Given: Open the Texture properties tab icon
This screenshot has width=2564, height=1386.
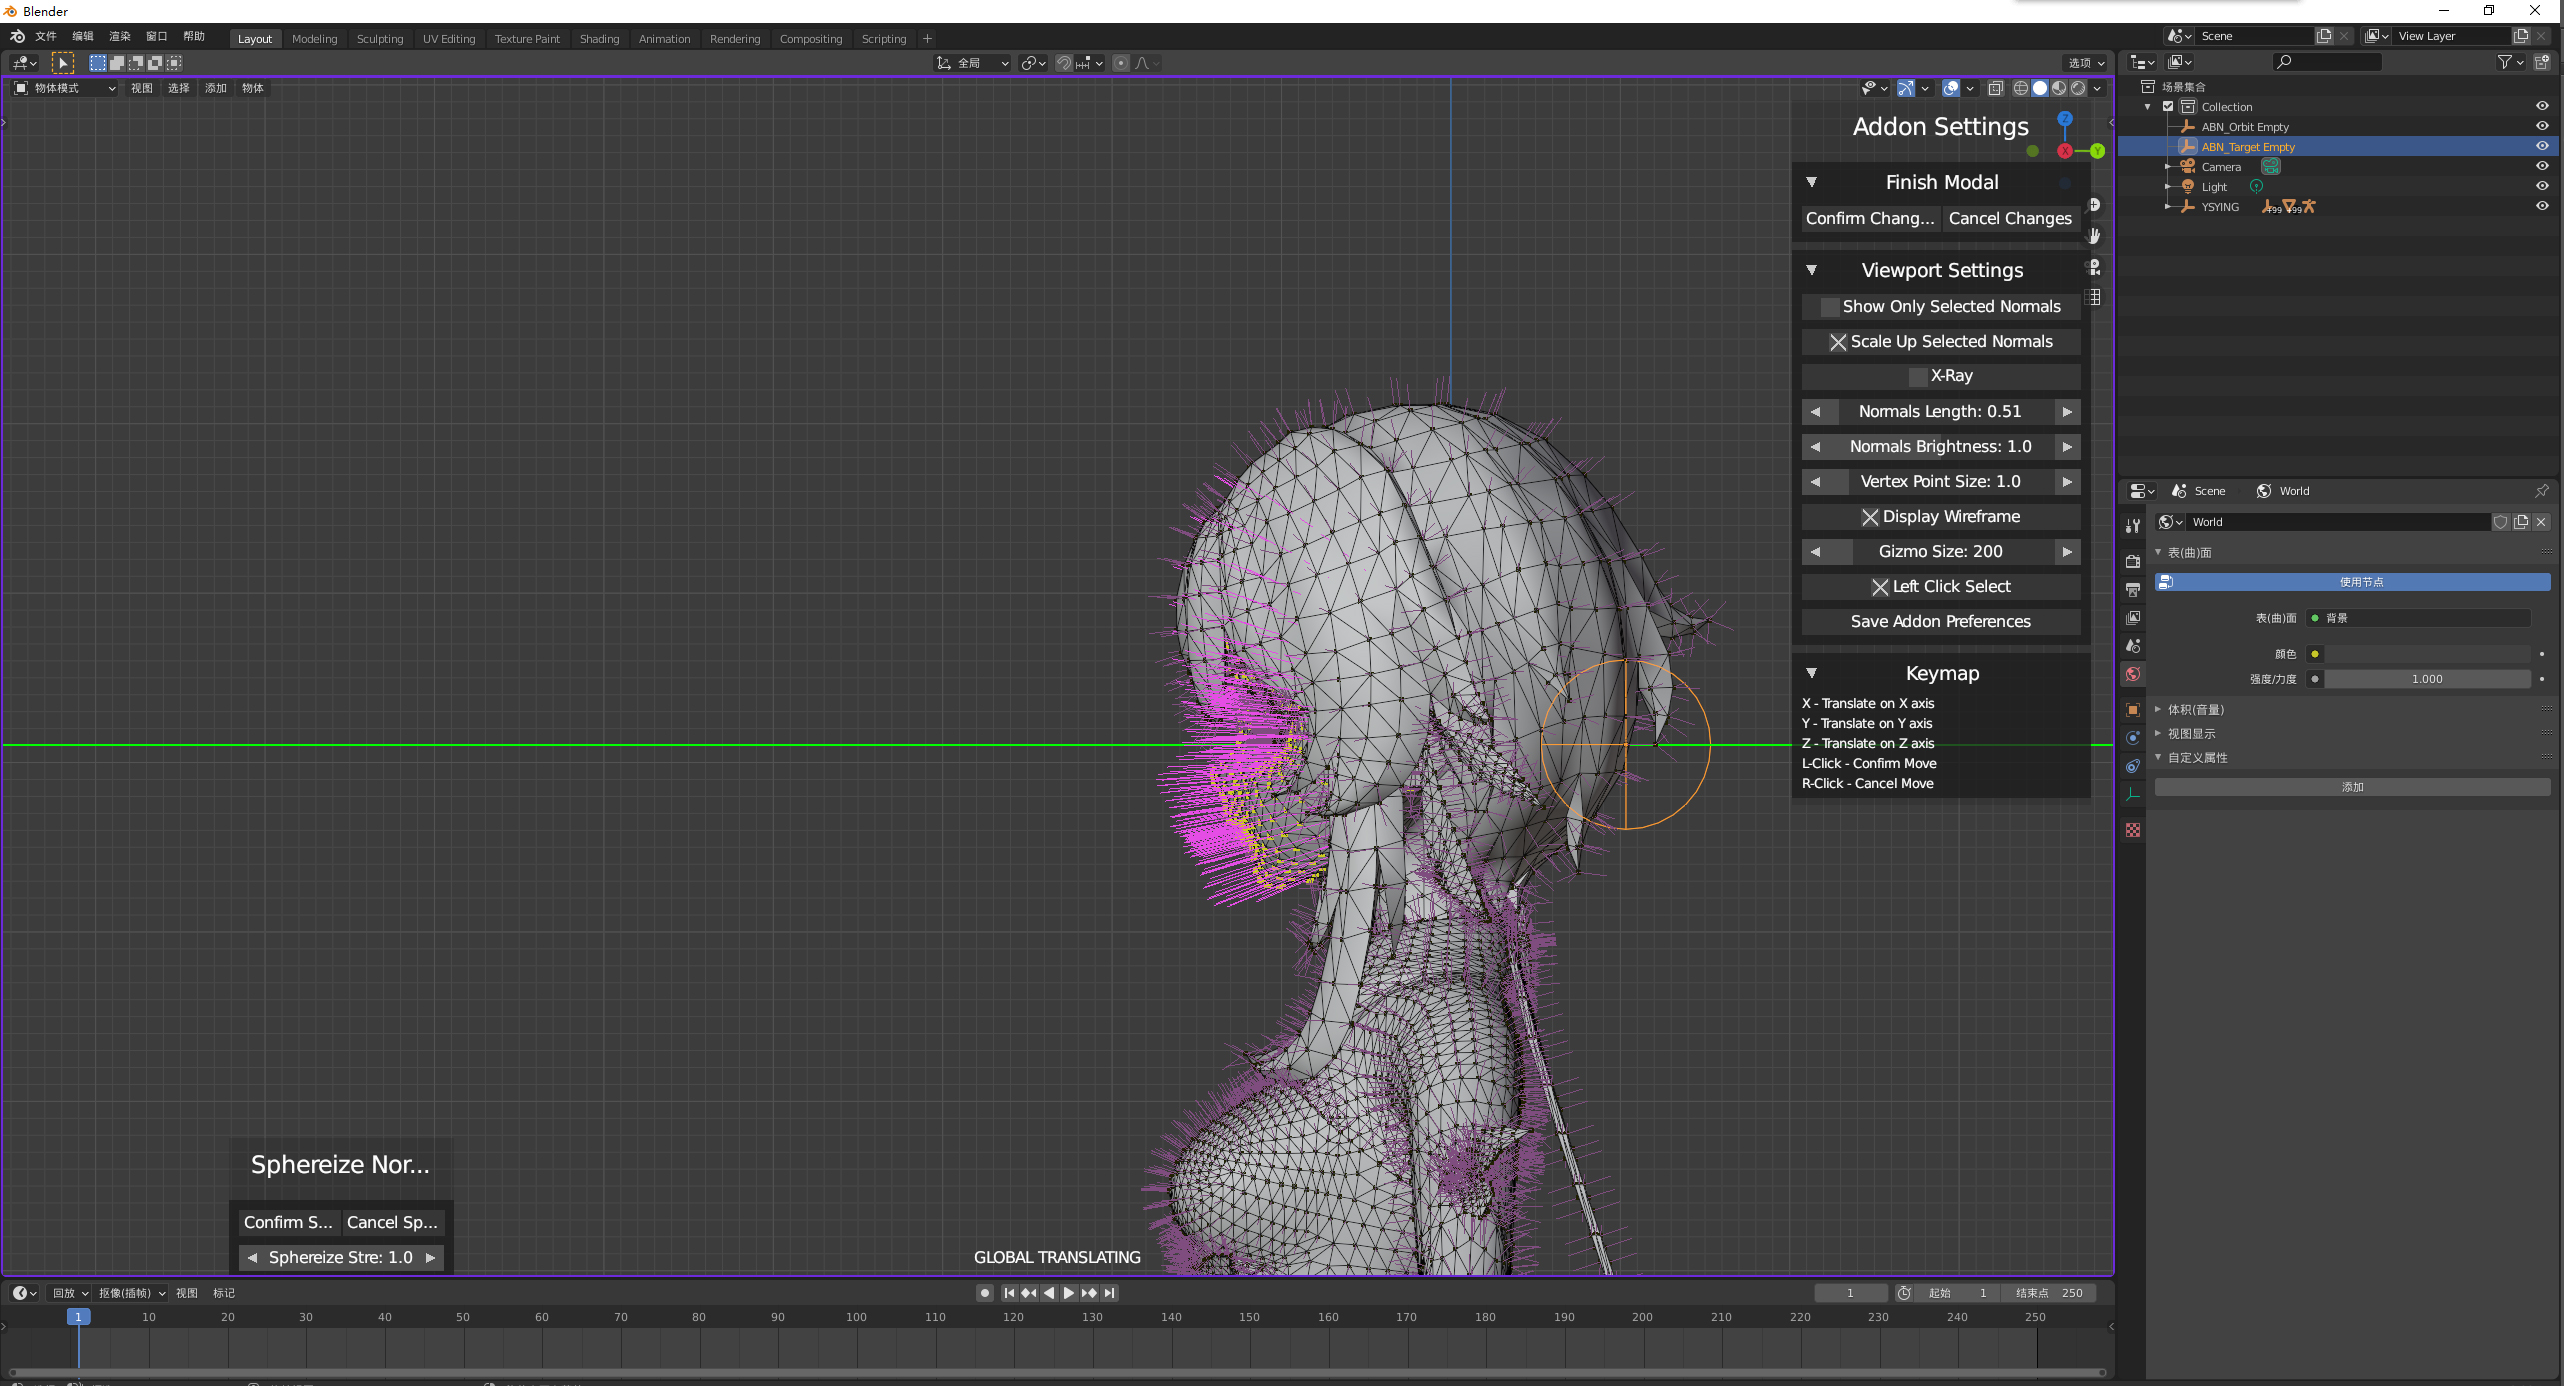Looking at the screenshot, I should pos(2133,830).
